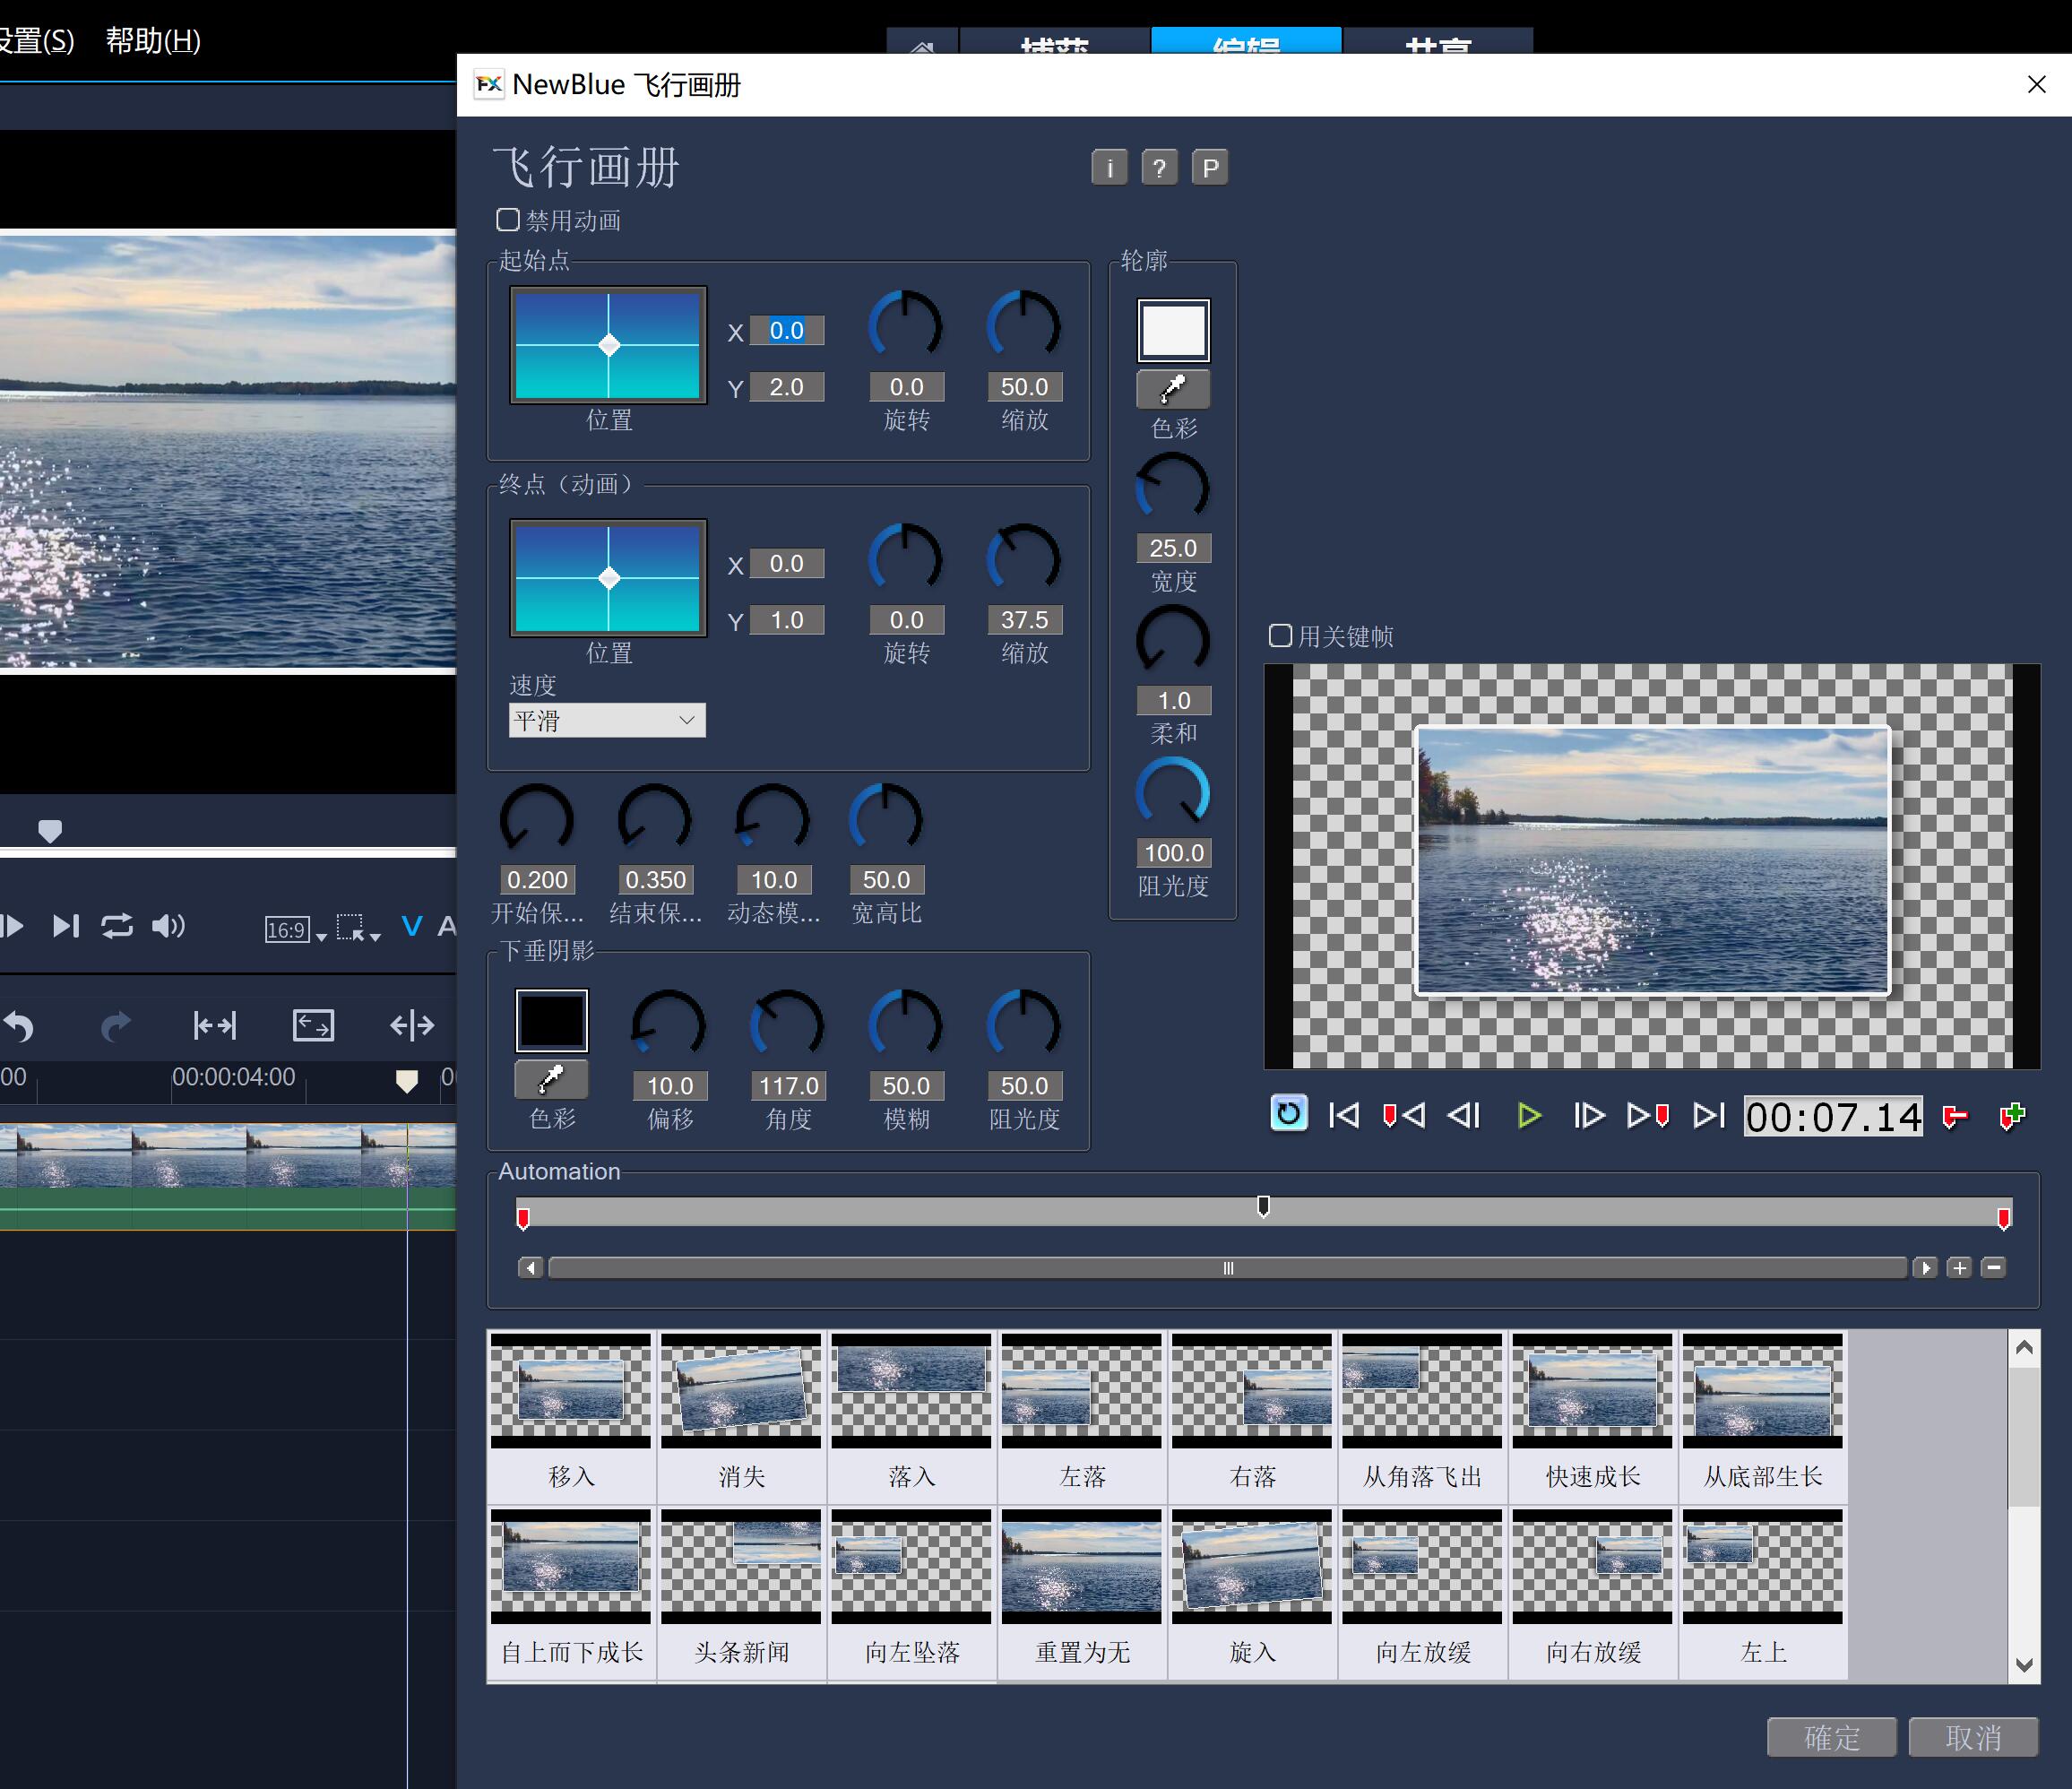
Task: Pick outline color with the eyedropper
Action: click(1173, 389)
